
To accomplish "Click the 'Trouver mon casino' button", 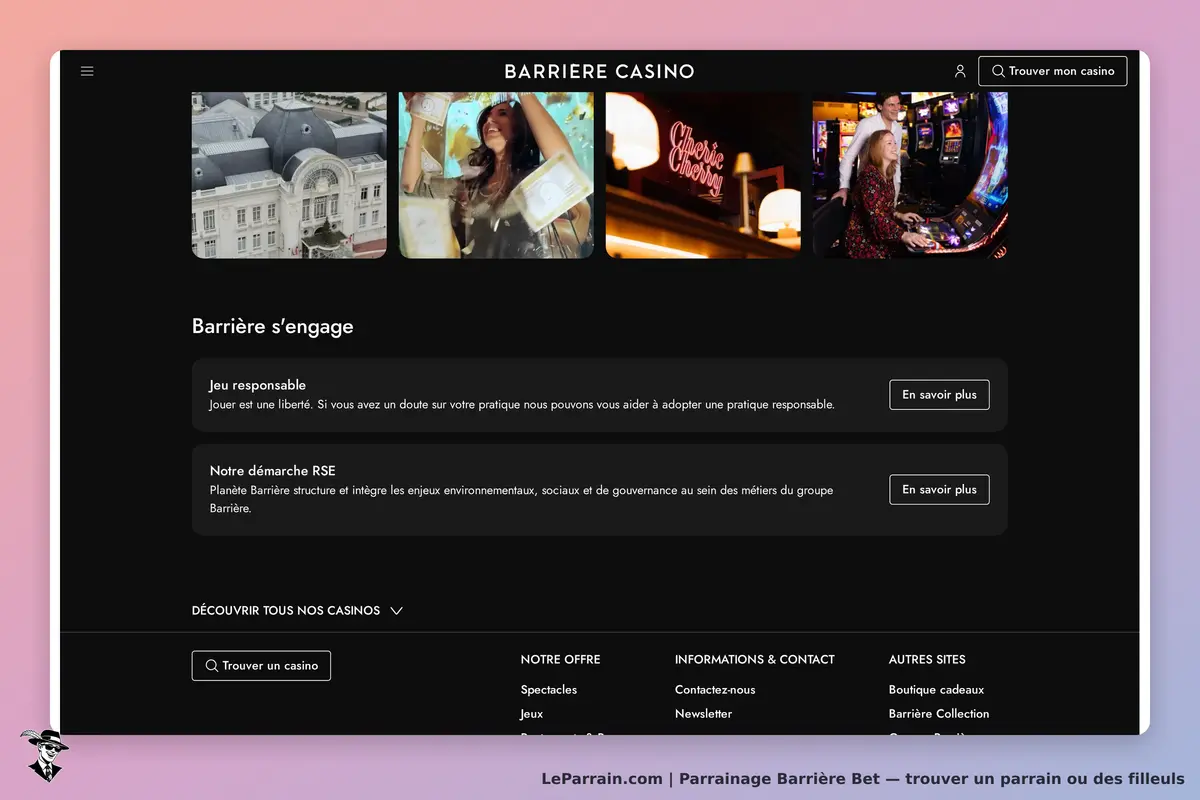I will coord(1053,71).
